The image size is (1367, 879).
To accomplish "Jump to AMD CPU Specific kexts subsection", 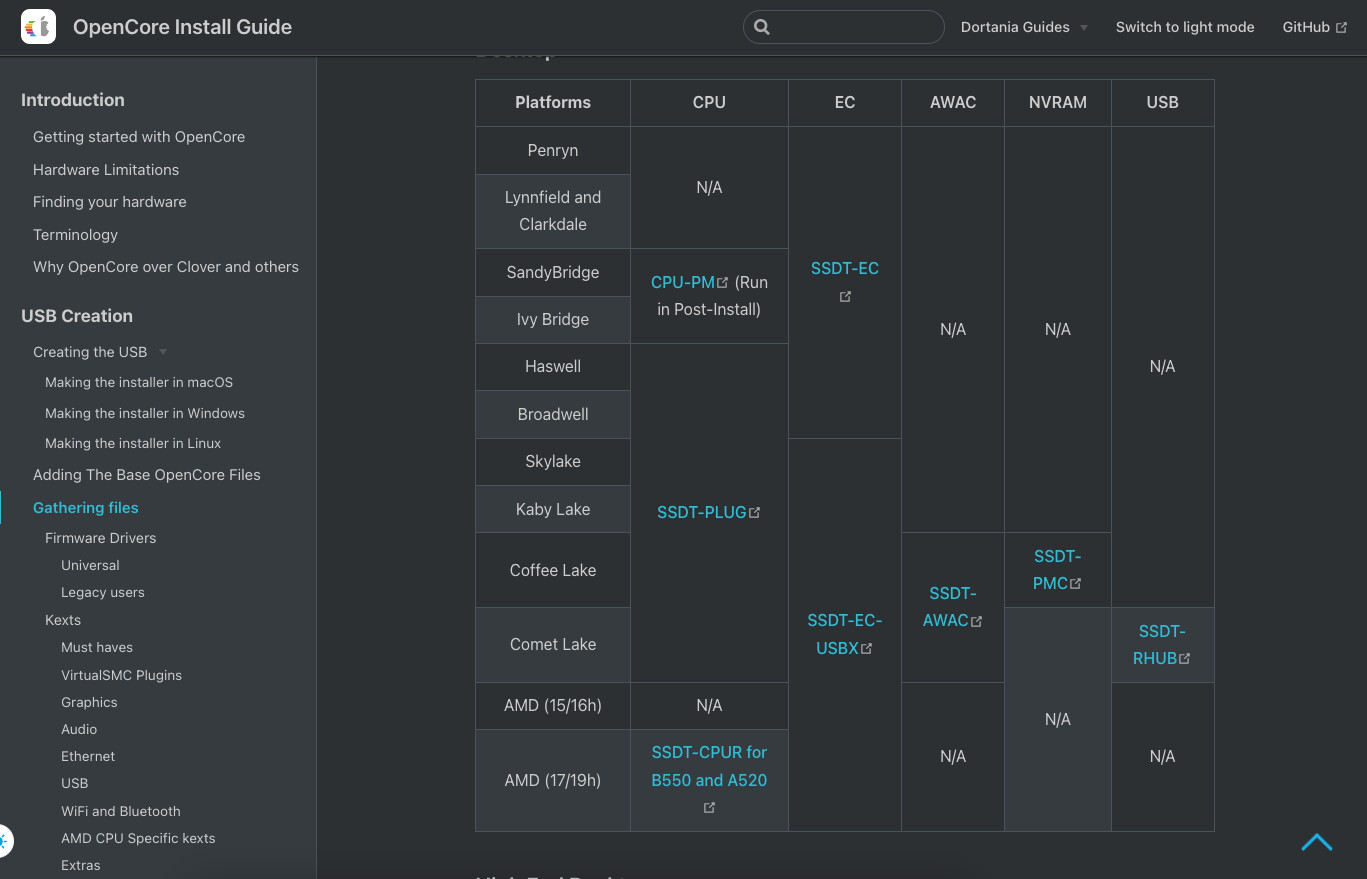I will point(138,838).
